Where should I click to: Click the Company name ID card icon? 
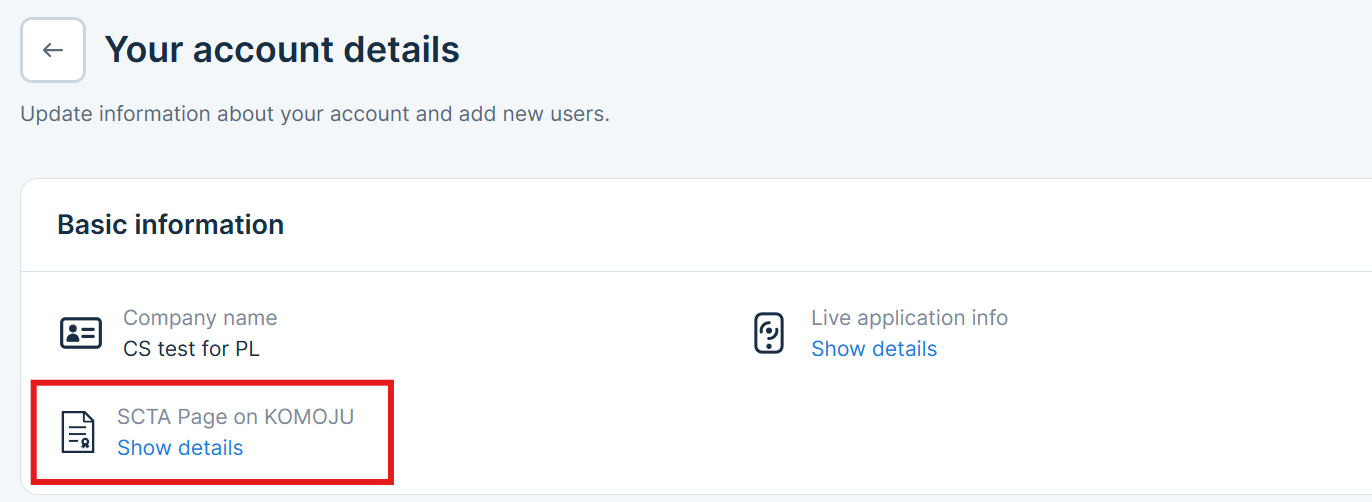(81, 333)
